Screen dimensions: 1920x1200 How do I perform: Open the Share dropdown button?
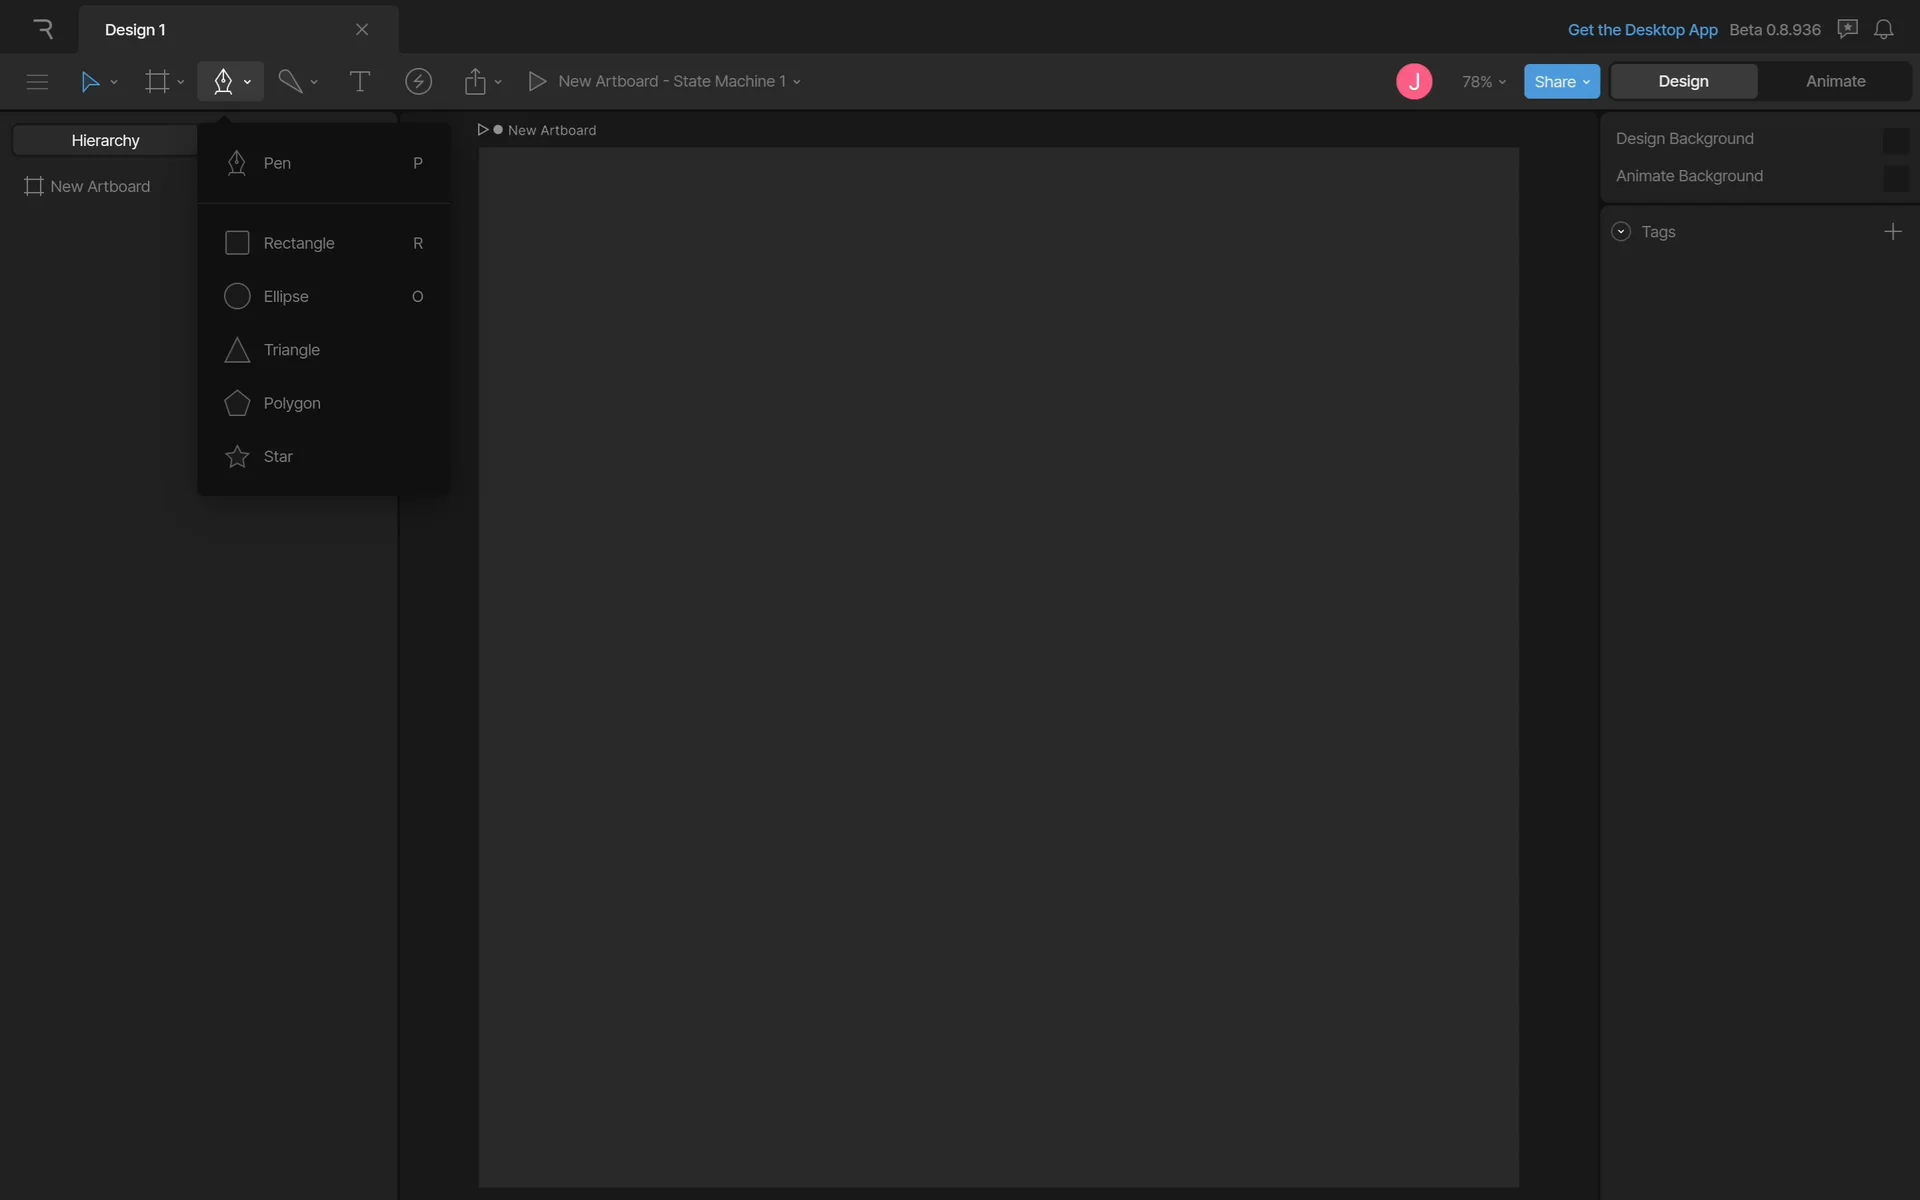(x=1561, y=82)
